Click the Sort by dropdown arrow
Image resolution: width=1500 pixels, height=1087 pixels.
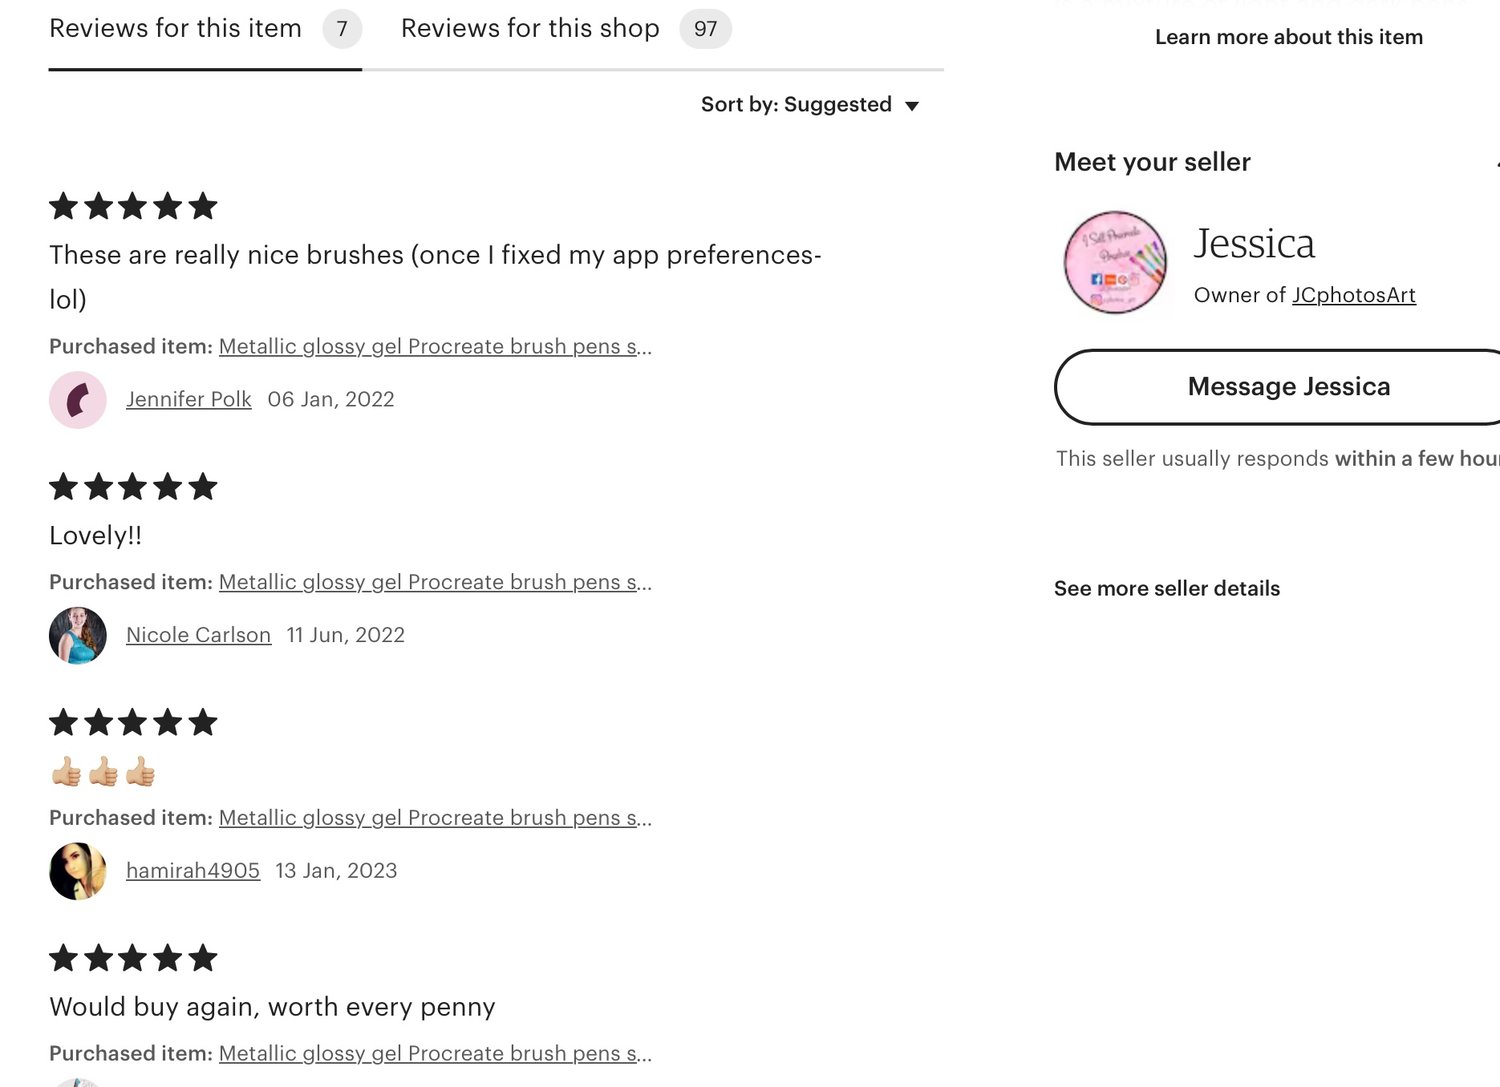point(912,106)
